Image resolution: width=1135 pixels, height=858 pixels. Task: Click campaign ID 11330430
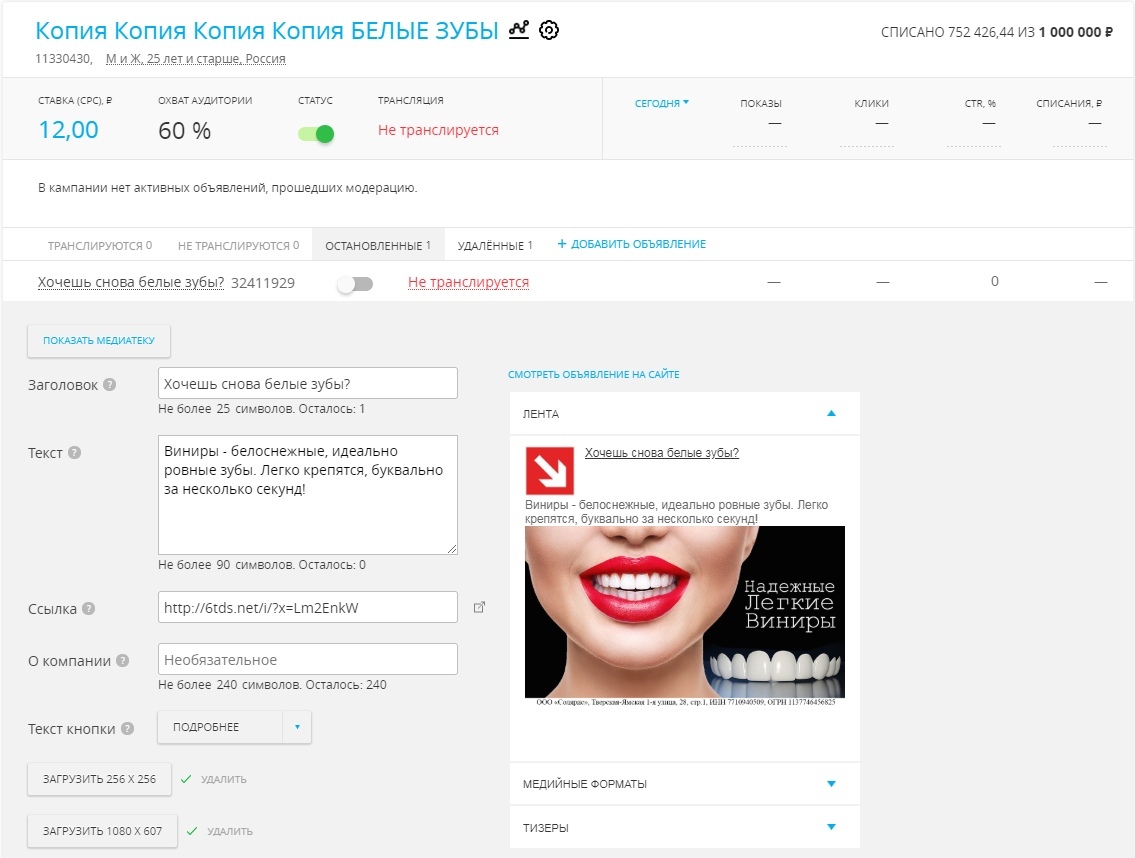click(x=64, y=59)
